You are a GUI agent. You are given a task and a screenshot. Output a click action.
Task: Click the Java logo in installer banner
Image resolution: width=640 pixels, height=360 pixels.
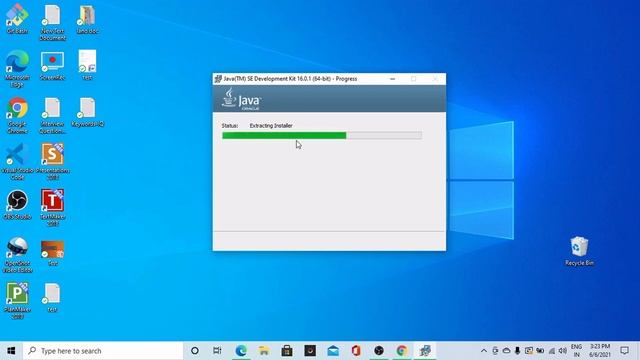(241, 99)
